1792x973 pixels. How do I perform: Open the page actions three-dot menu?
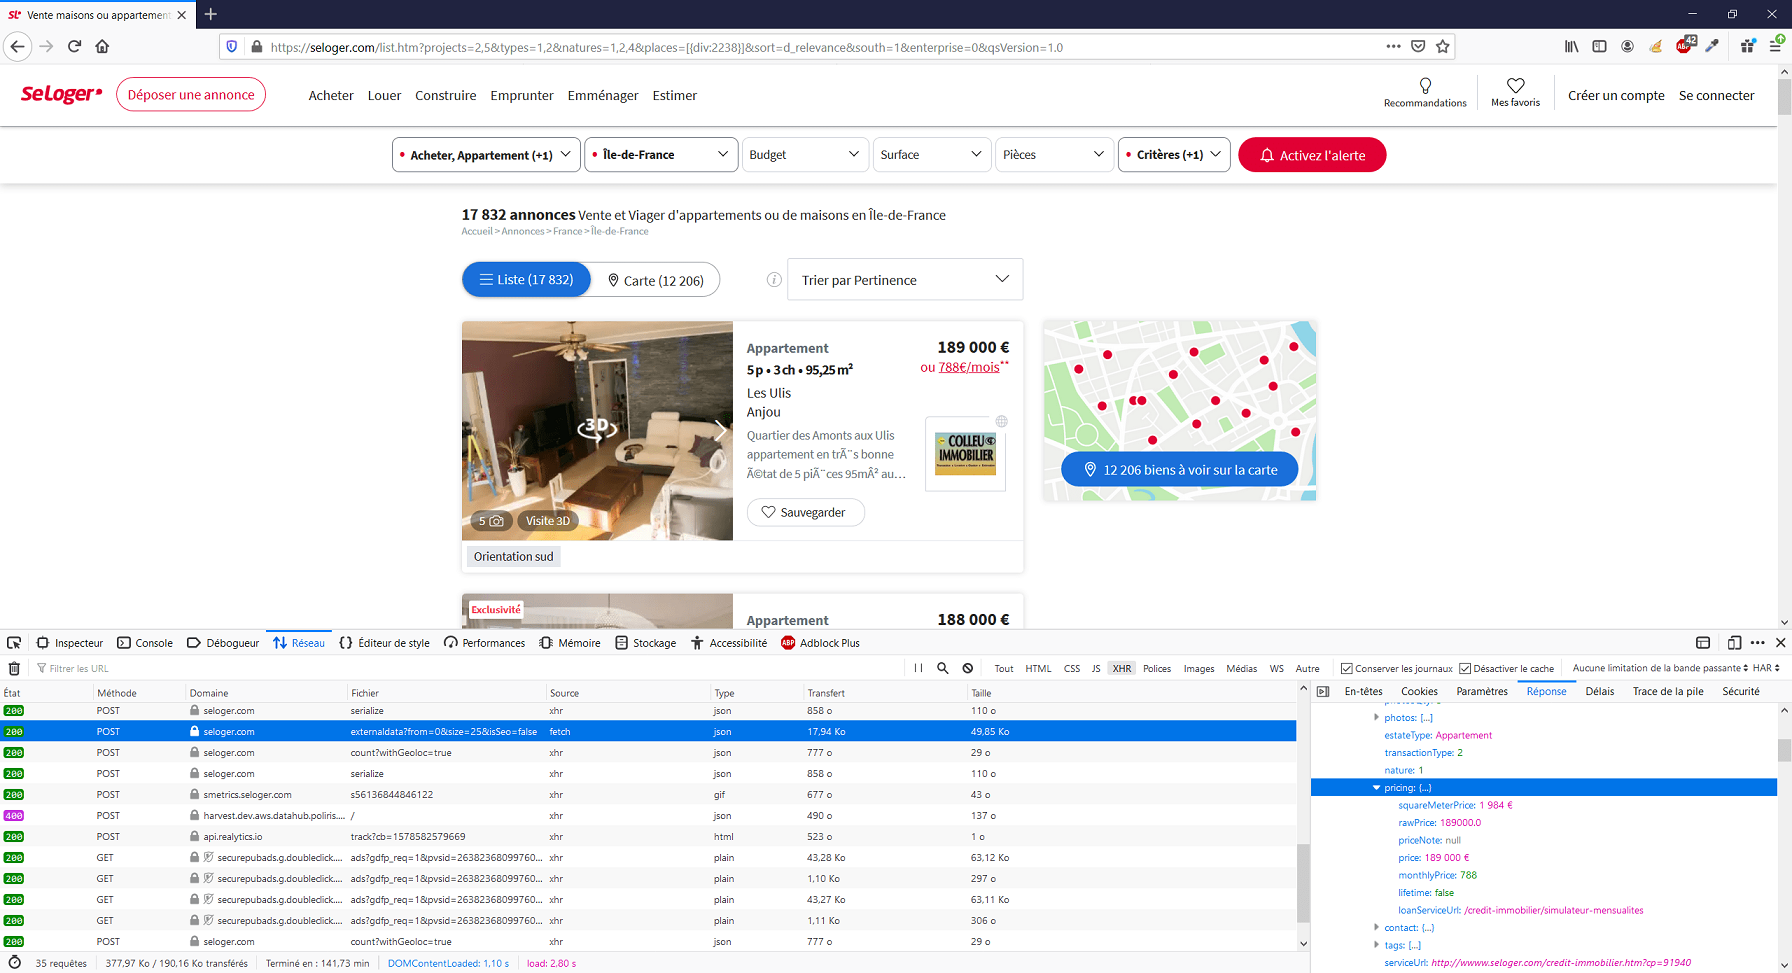[1393, 46]
